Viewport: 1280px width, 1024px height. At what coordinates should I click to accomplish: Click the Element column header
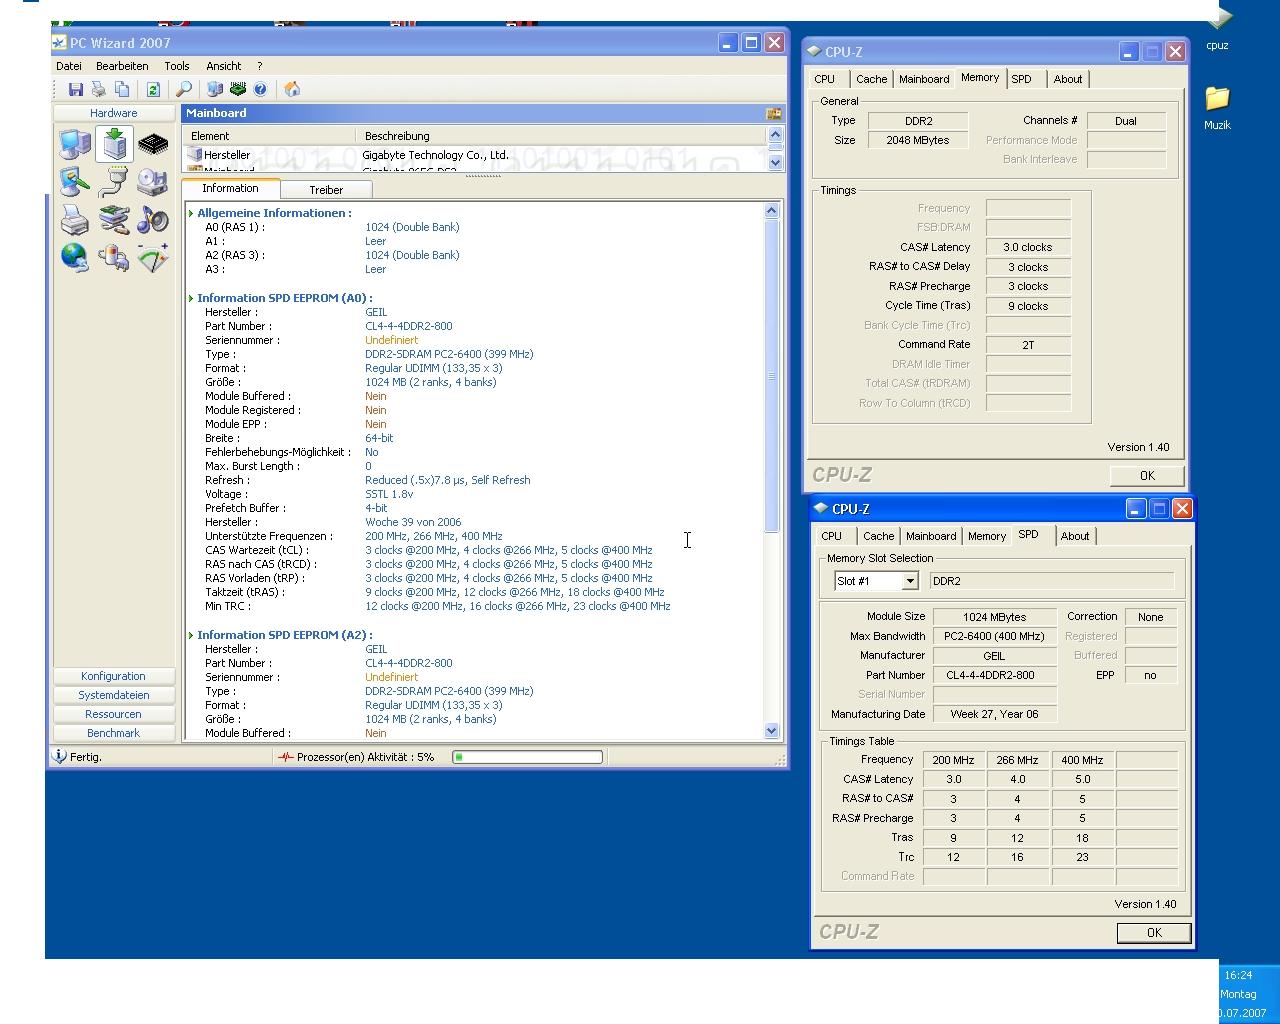tap(269, 136)
